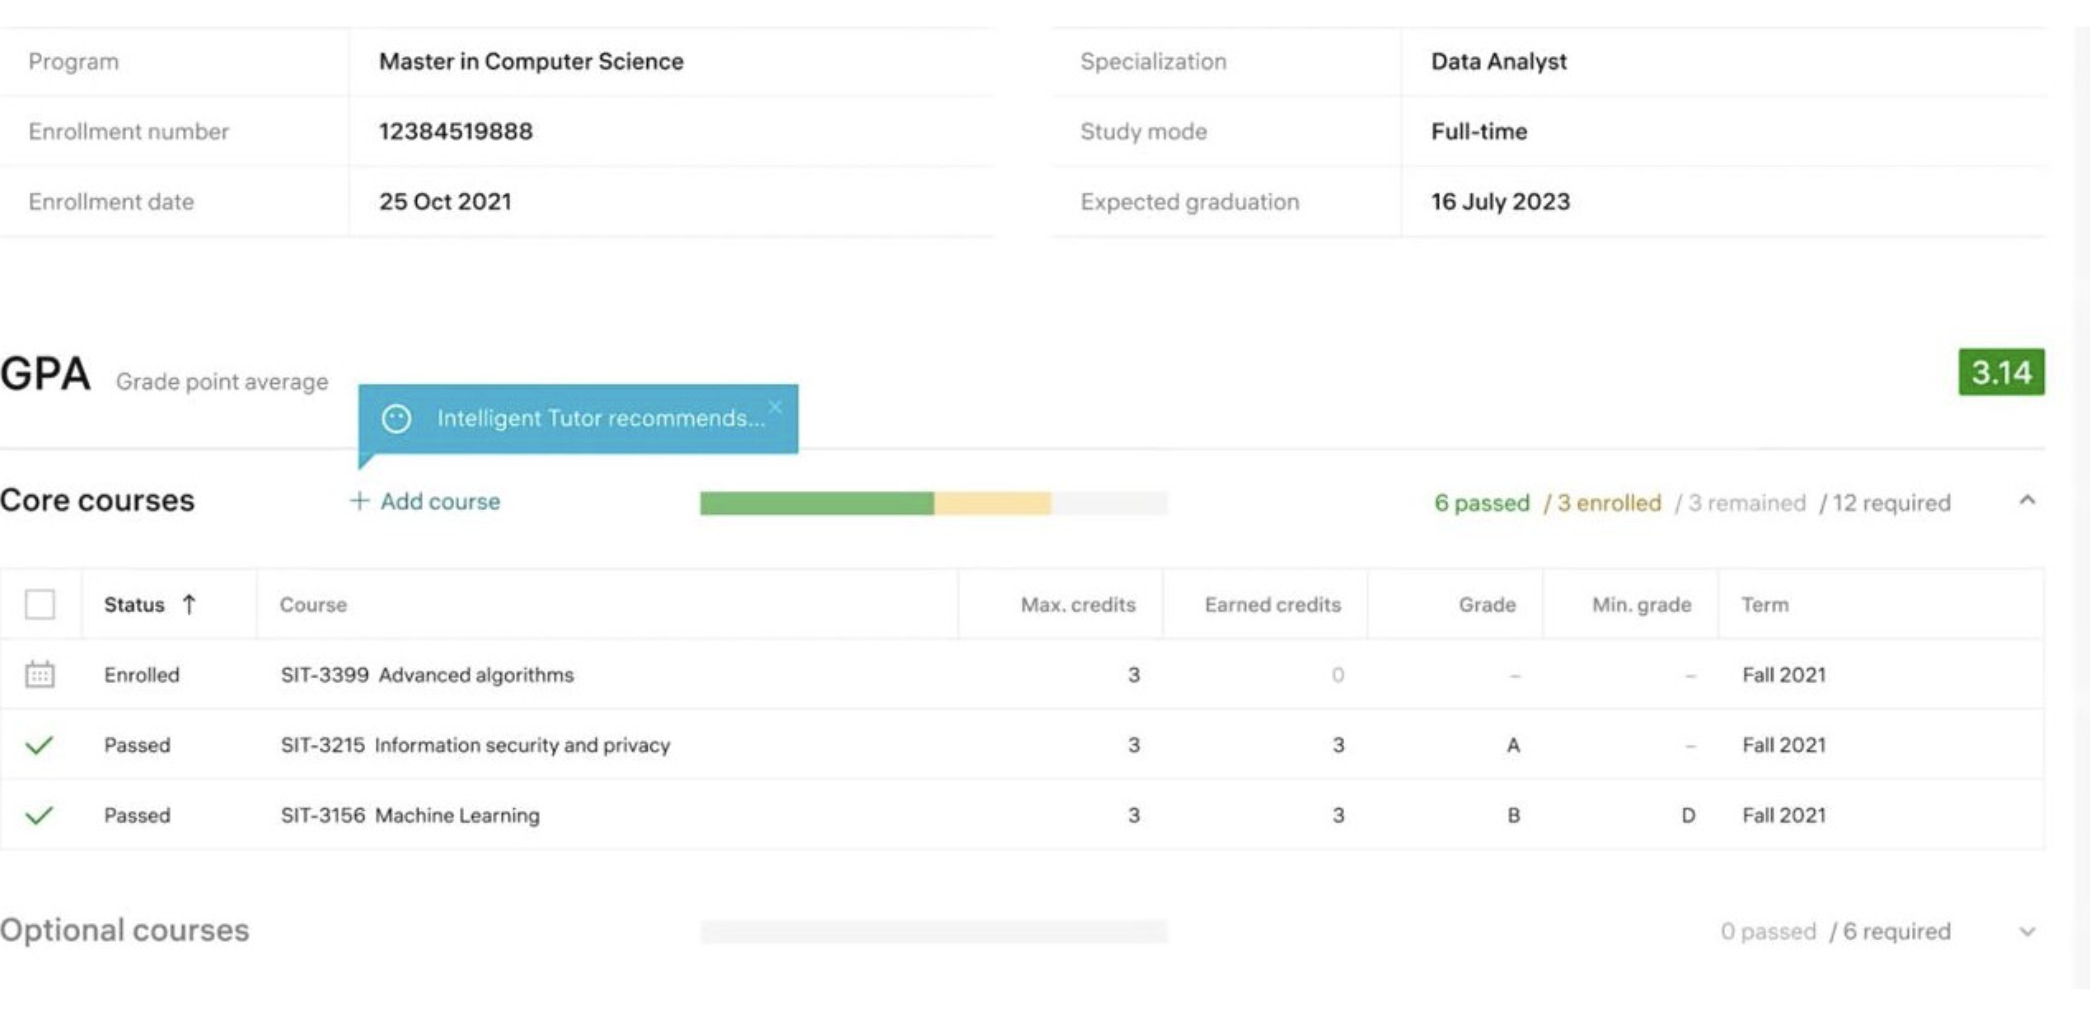Click the Status sort arrow icon

coord(189,604)
